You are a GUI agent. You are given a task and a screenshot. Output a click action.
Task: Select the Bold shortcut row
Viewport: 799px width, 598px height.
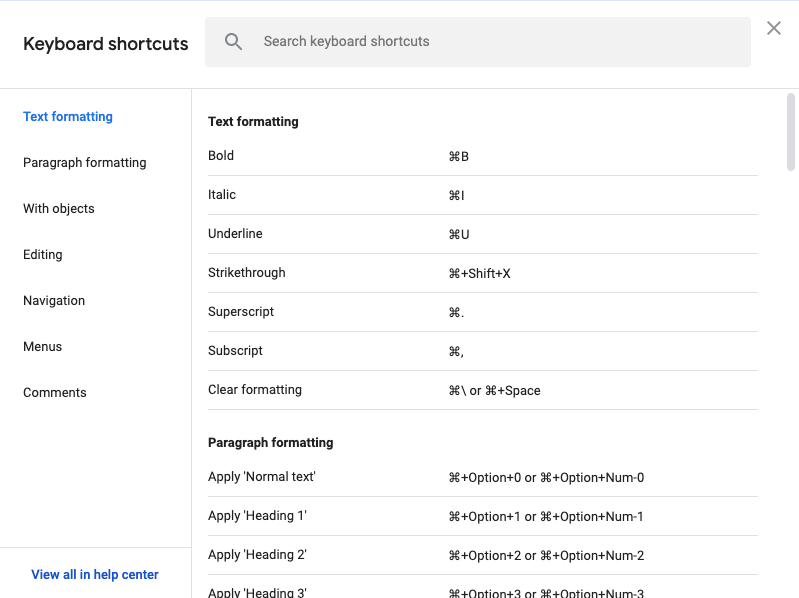pos(482,156)
